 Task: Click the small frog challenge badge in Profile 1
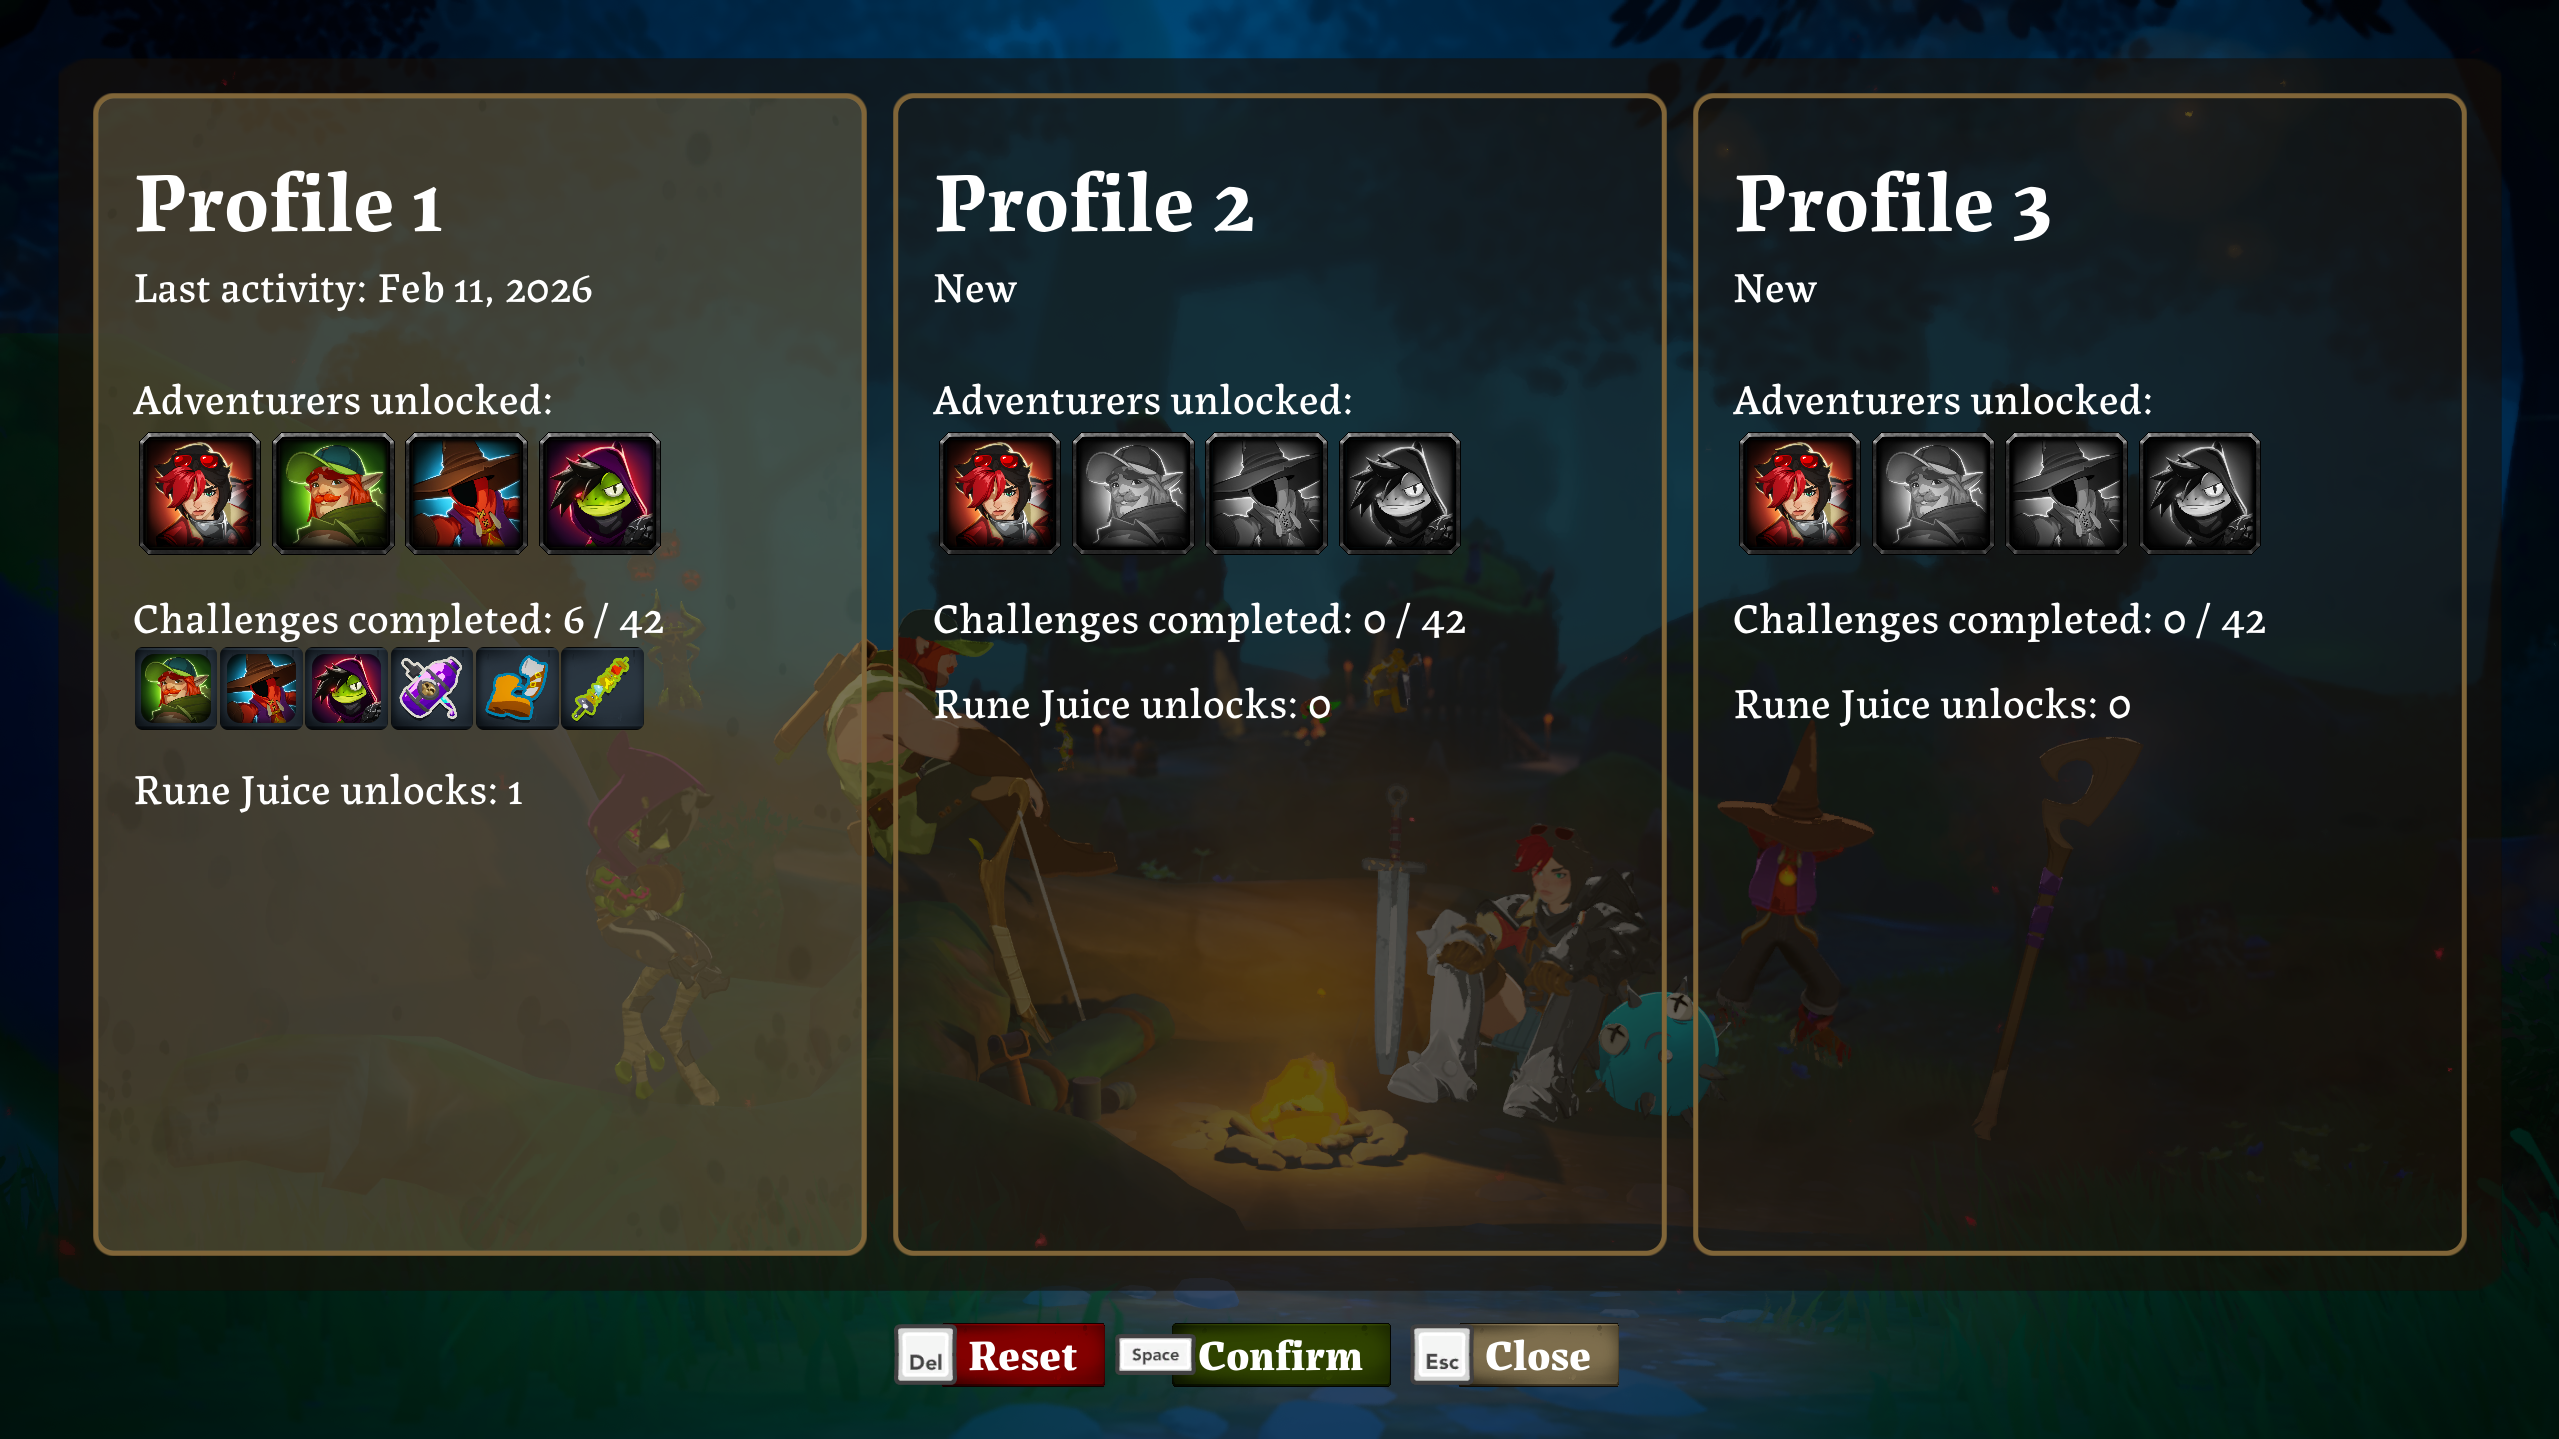(346, 688)
